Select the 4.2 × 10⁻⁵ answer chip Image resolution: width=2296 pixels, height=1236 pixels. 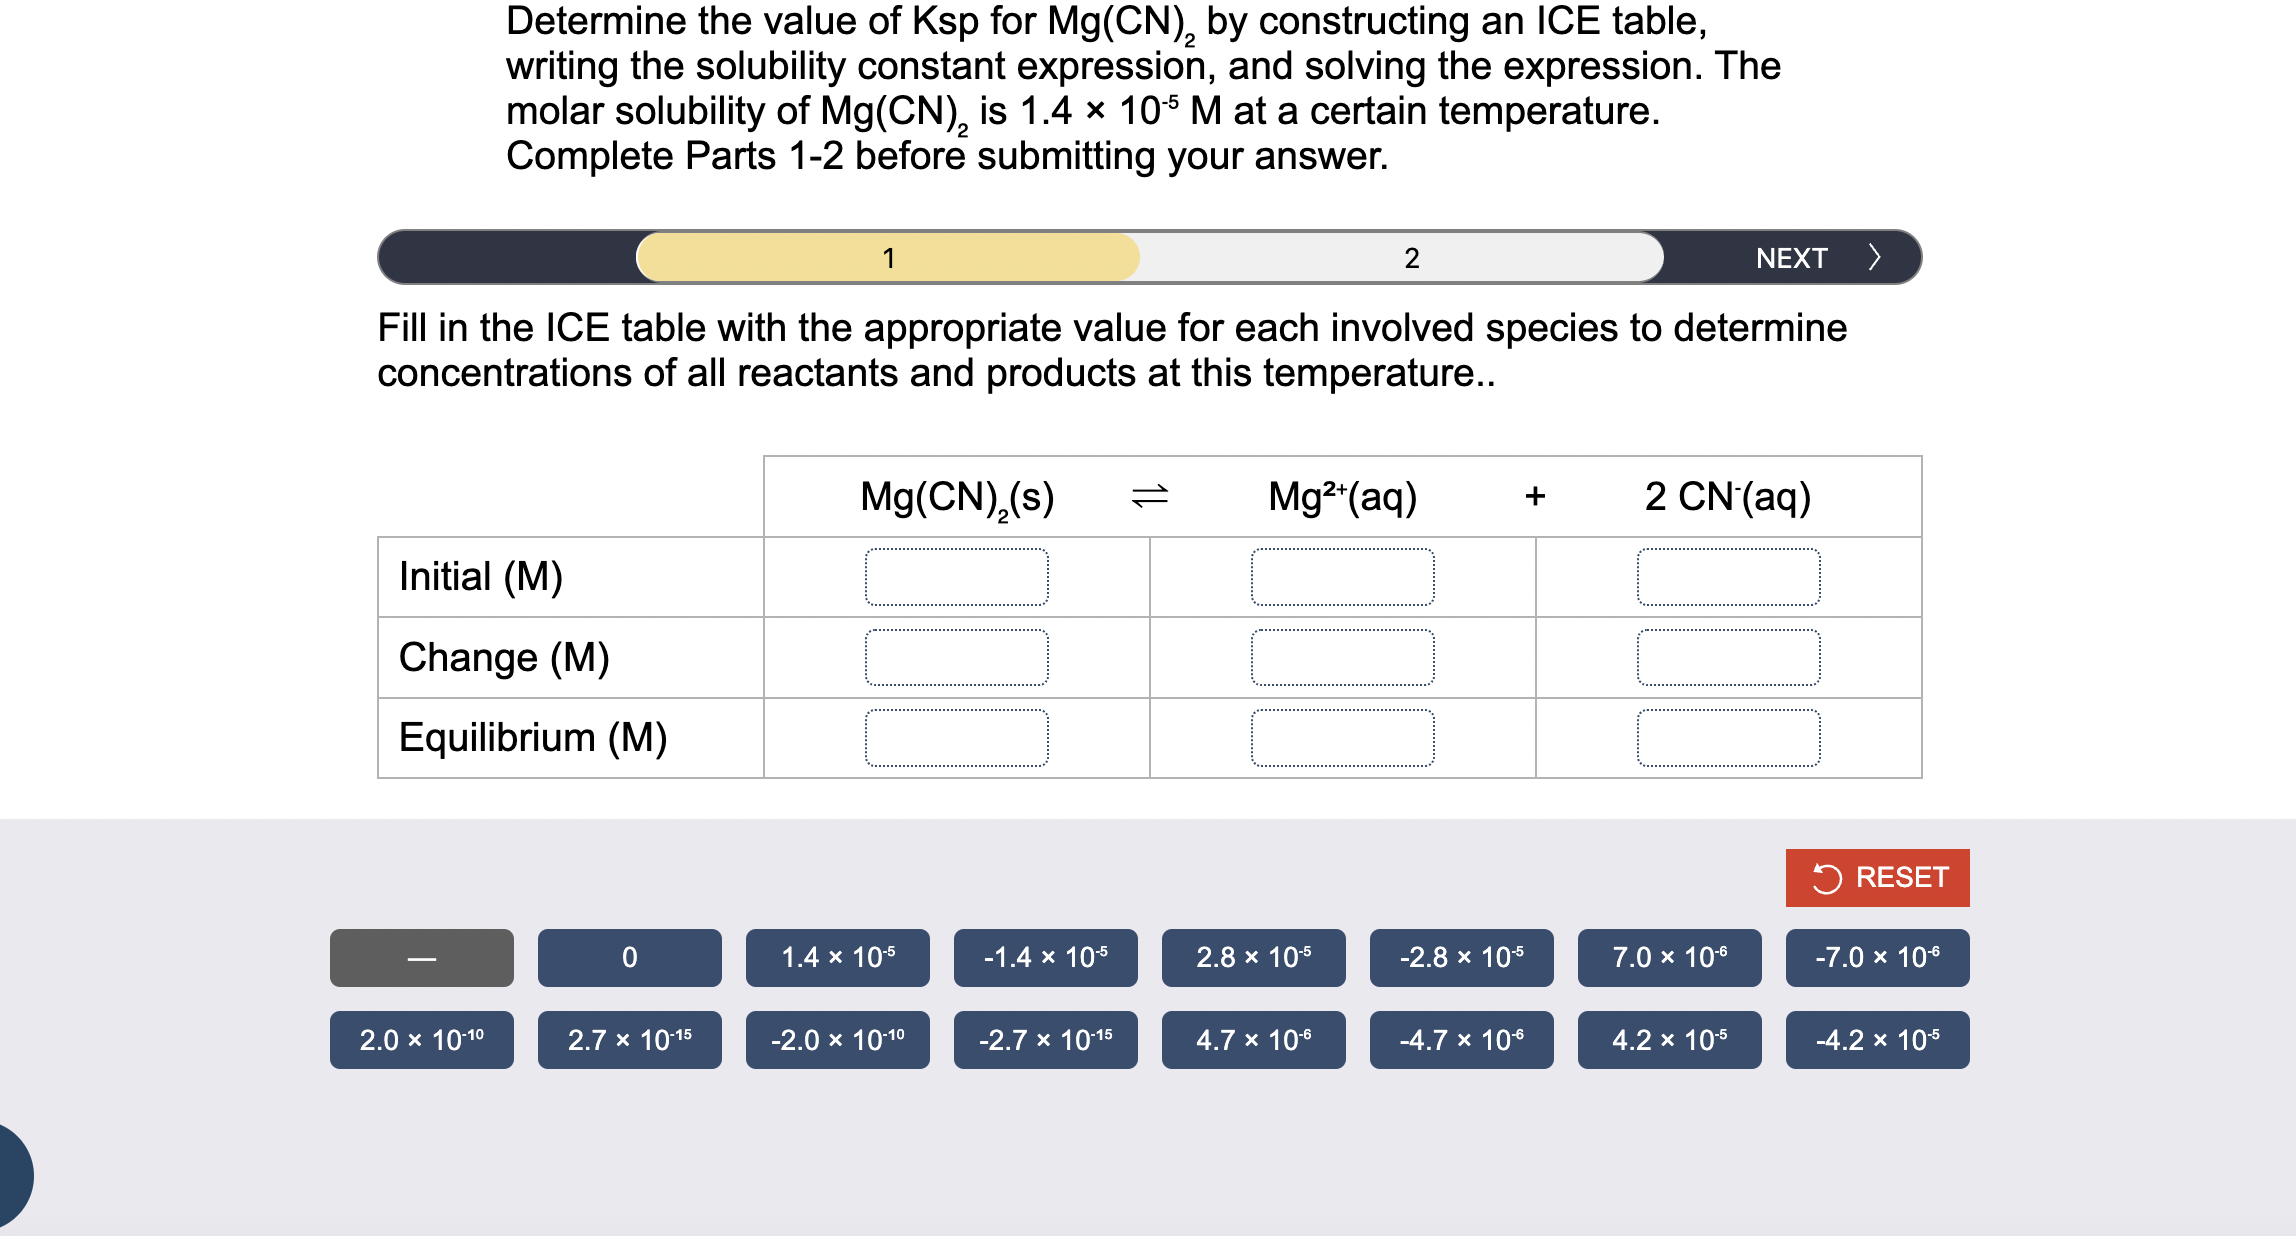[x=1669, y=1040]
